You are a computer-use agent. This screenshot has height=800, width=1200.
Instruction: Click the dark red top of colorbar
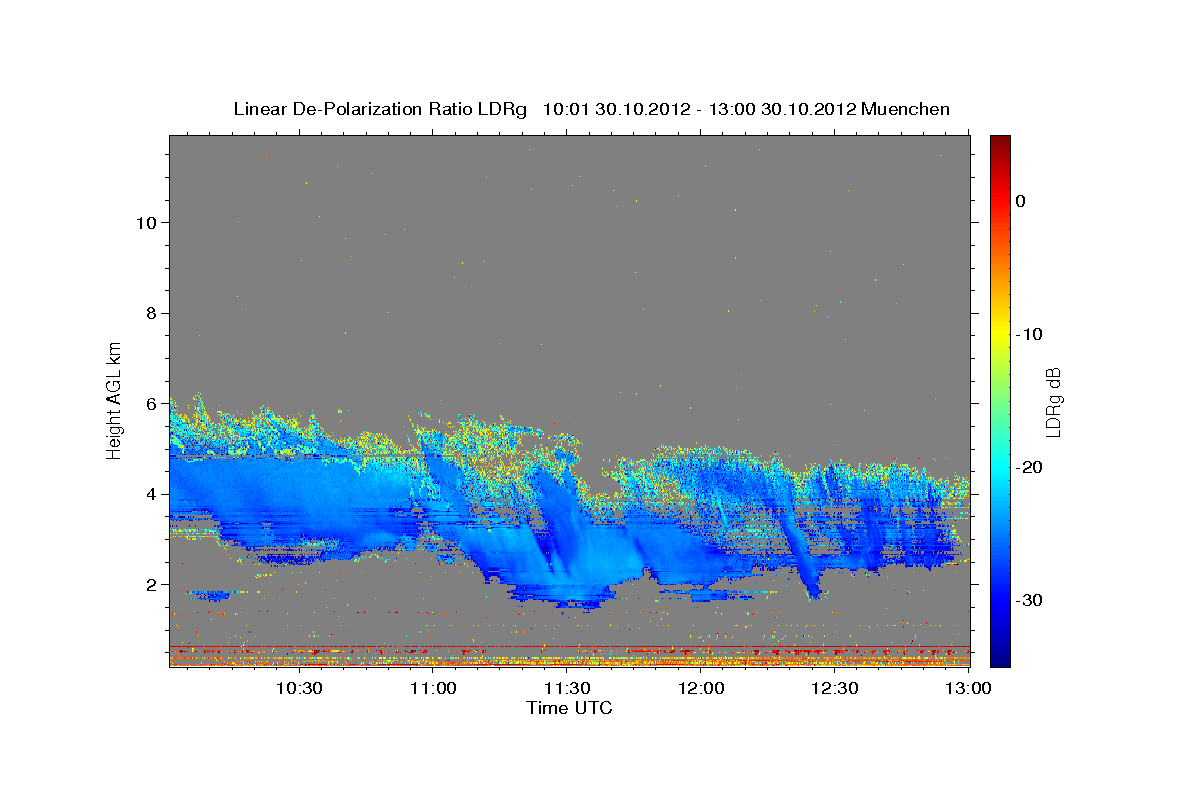point(1000,145)
